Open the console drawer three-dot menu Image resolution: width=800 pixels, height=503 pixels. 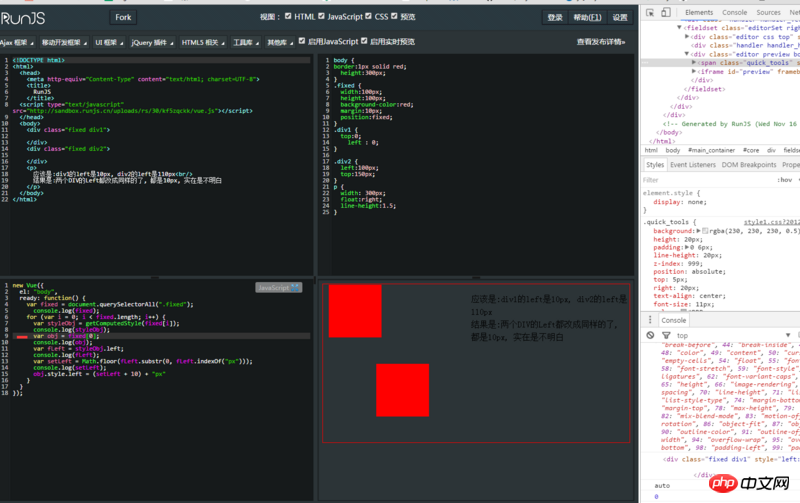tap(650, 320)
